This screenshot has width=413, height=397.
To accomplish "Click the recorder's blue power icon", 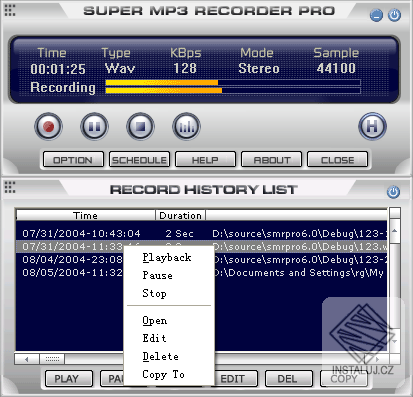I will 394,15.
